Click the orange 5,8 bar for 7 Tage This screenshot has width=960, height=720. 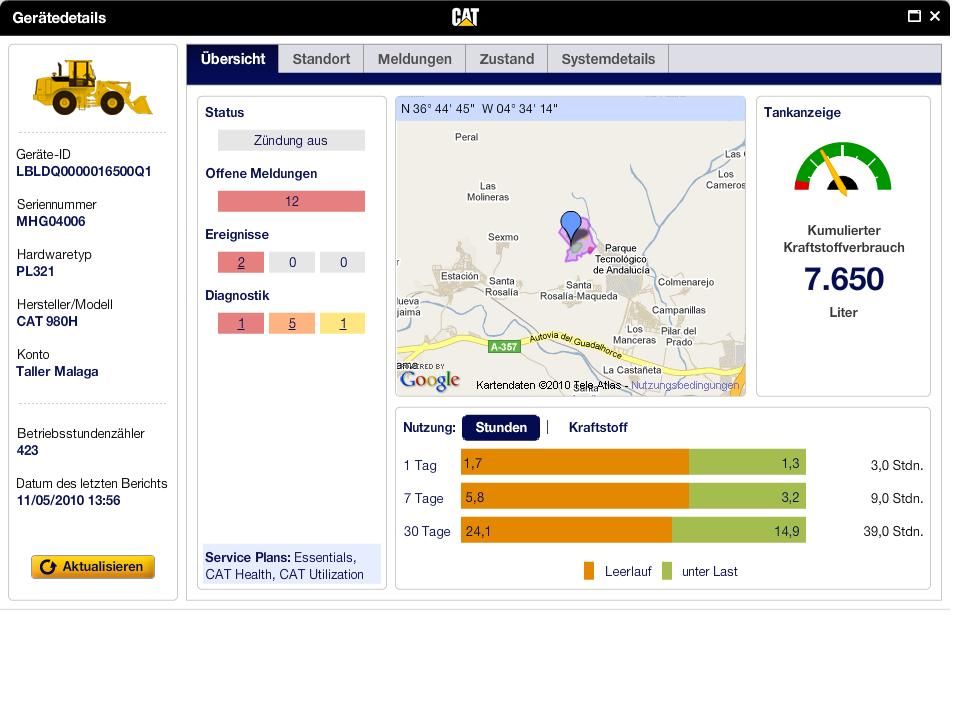point(575,496)
